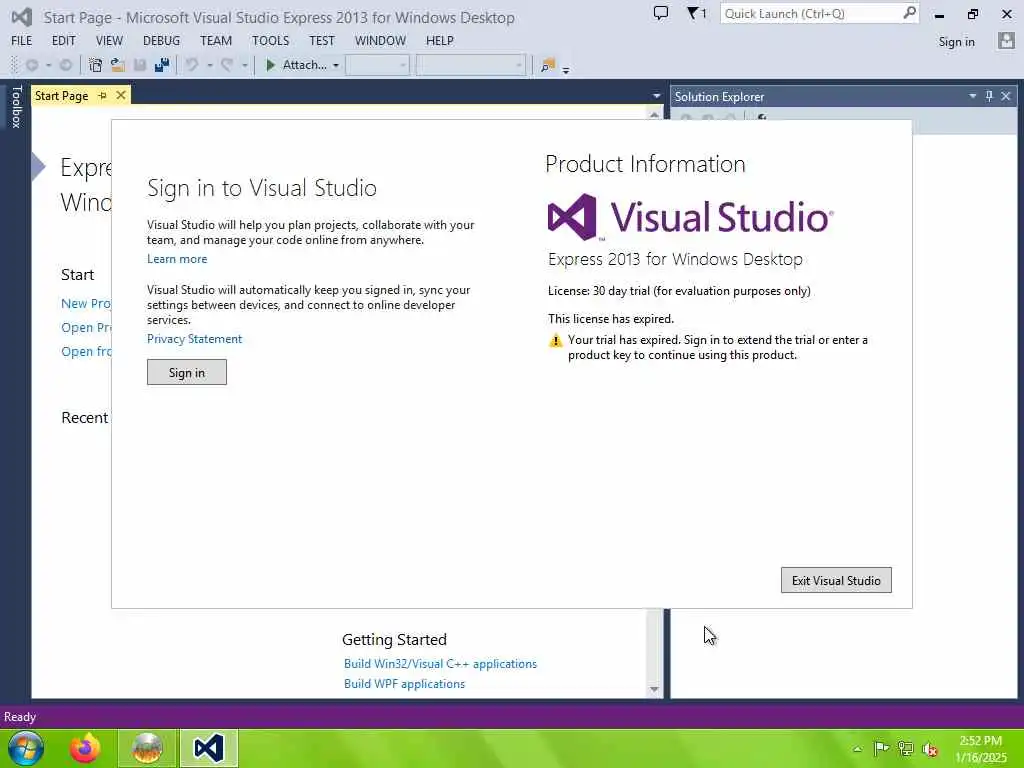Click the Undo toolbar icon
The width and height of the screenshot is (1024, 768).
point(192,65)
